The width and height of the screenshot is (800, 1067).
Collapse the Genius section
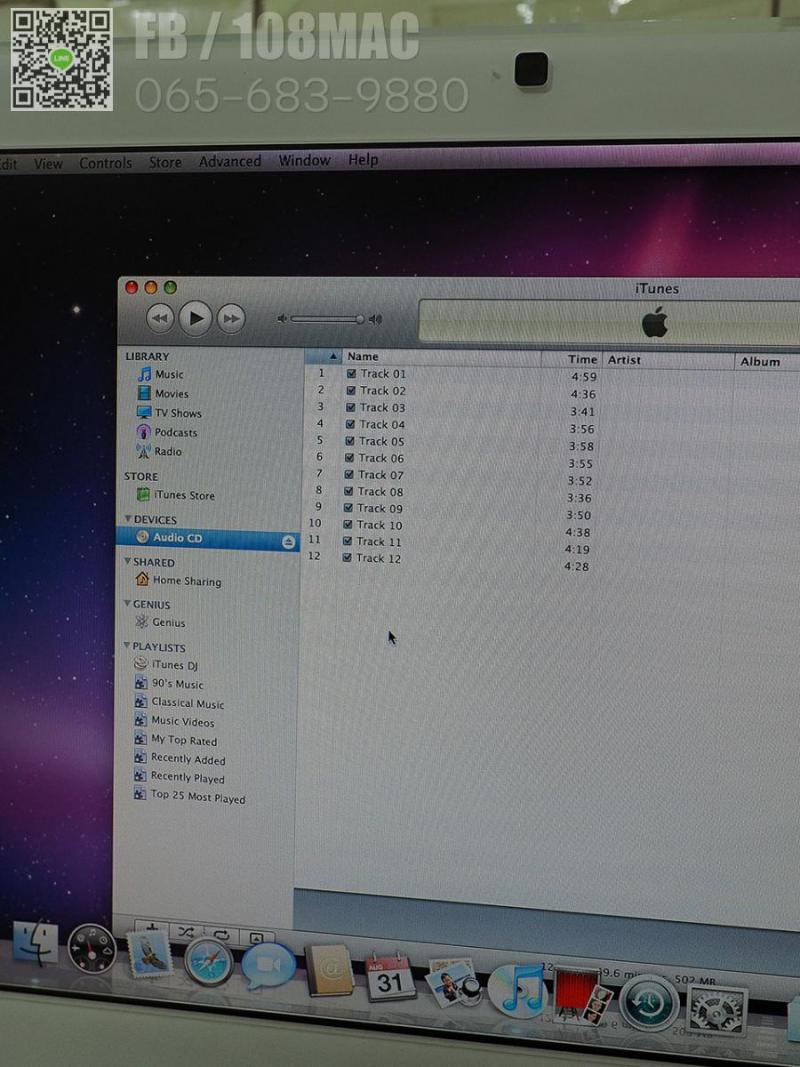pyautogui.click(x=127, y=604)
